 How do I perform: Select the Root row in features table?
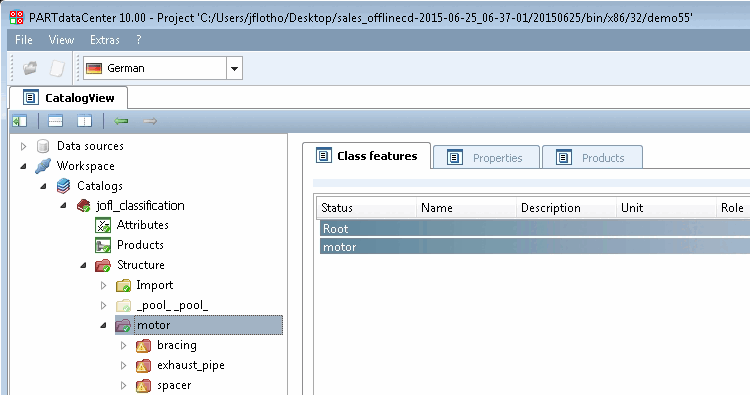click(535, 229)
